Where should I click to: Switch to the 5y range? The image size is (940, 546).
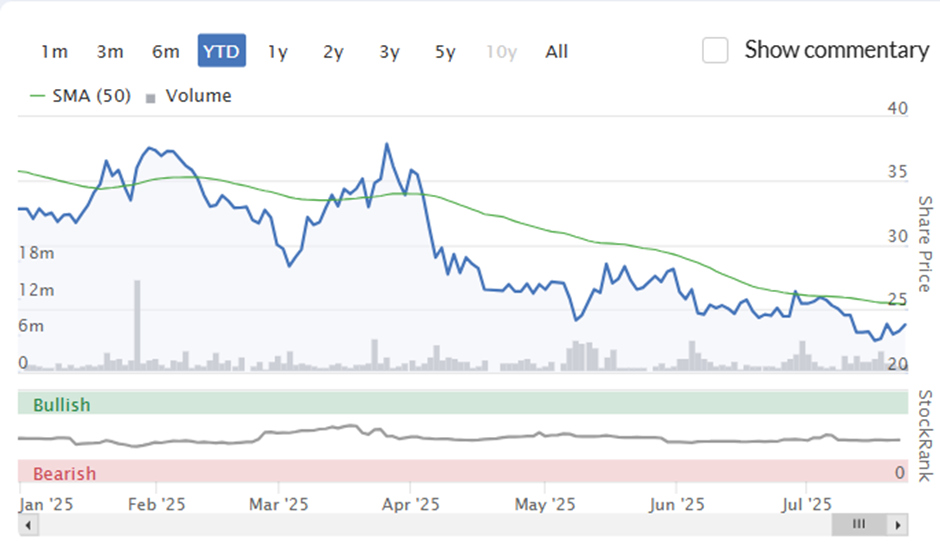click(445, 52)
